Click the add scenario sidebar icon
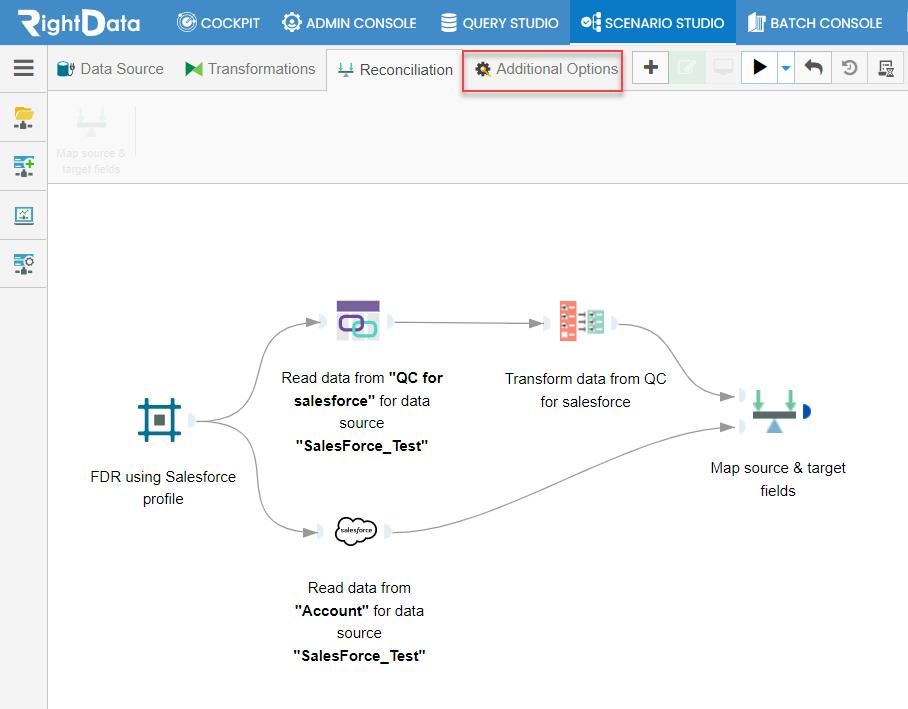 pos(24,166)
